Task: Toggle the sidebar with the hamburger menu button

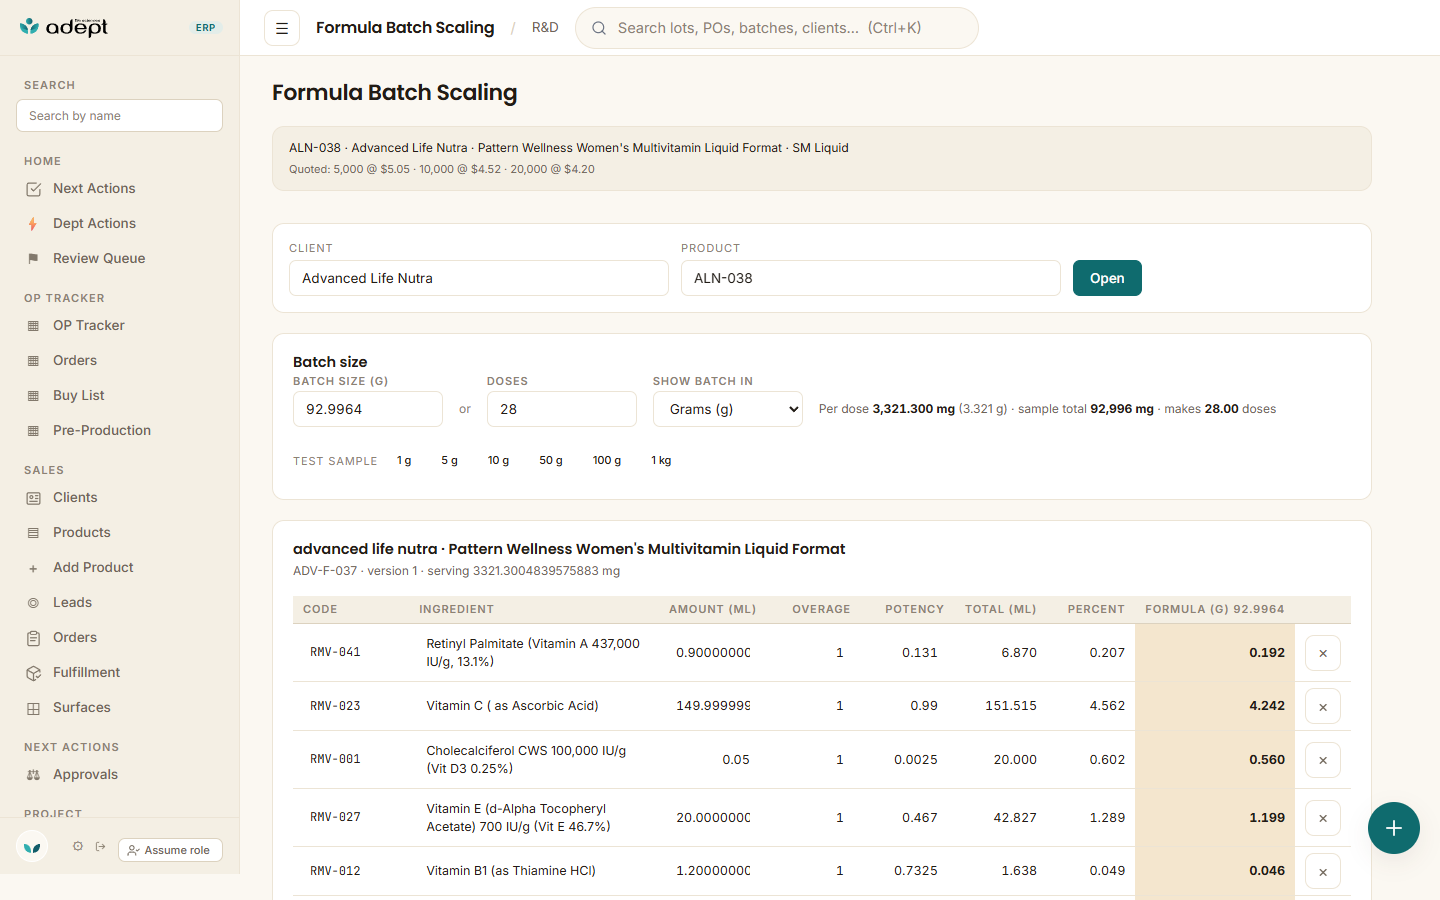Action: [x=282, y=28]
